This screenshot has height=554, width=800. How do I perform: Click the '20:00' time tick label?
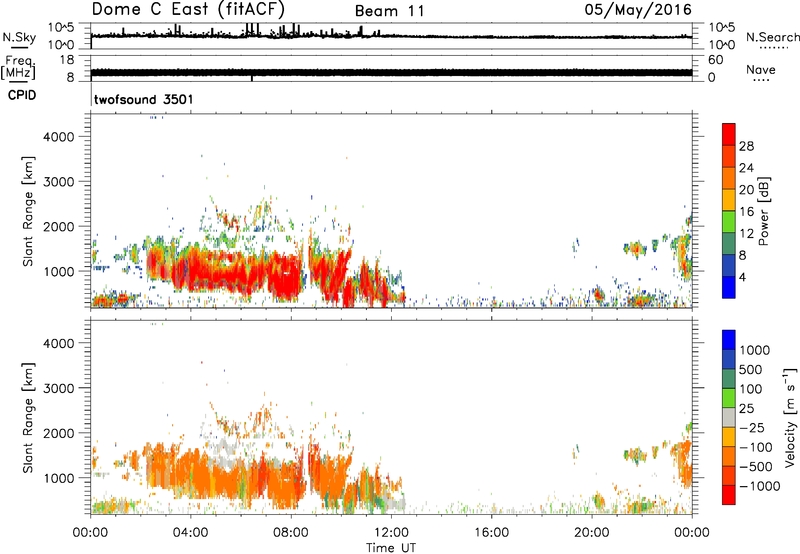(x=592, y=533)
